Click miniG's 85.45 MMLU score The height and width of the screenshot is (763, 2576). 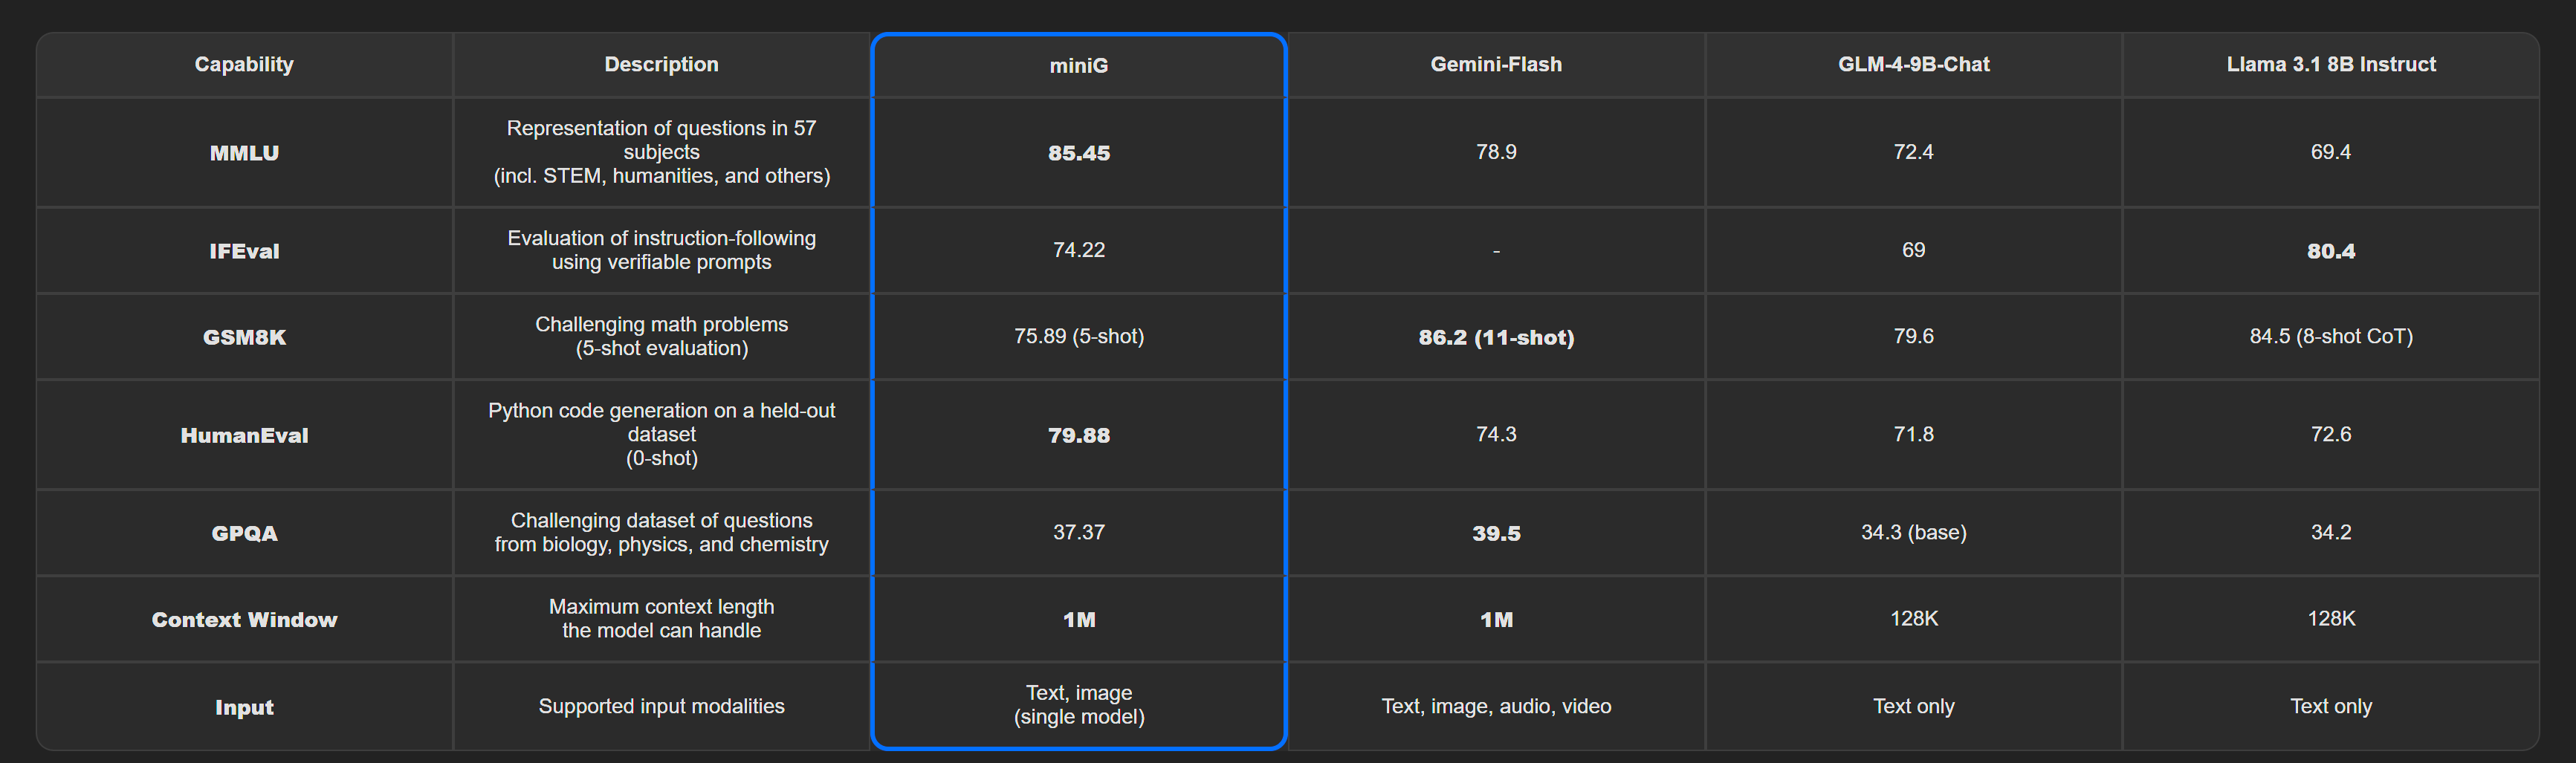tap(1078, 153)
